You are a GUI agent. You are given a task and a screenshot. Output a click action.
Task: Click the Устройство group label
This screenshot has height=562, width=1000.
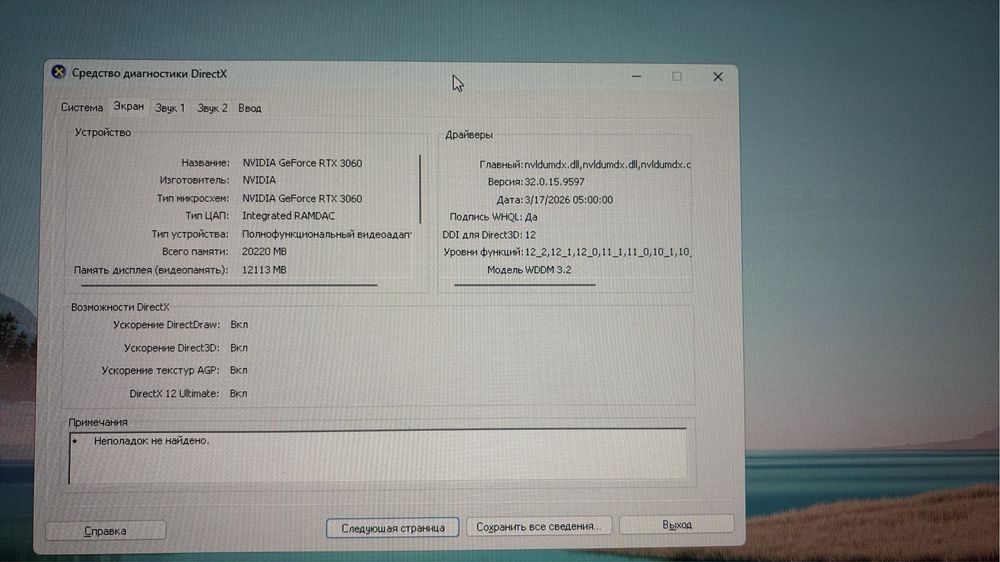[x=103, y=132]
